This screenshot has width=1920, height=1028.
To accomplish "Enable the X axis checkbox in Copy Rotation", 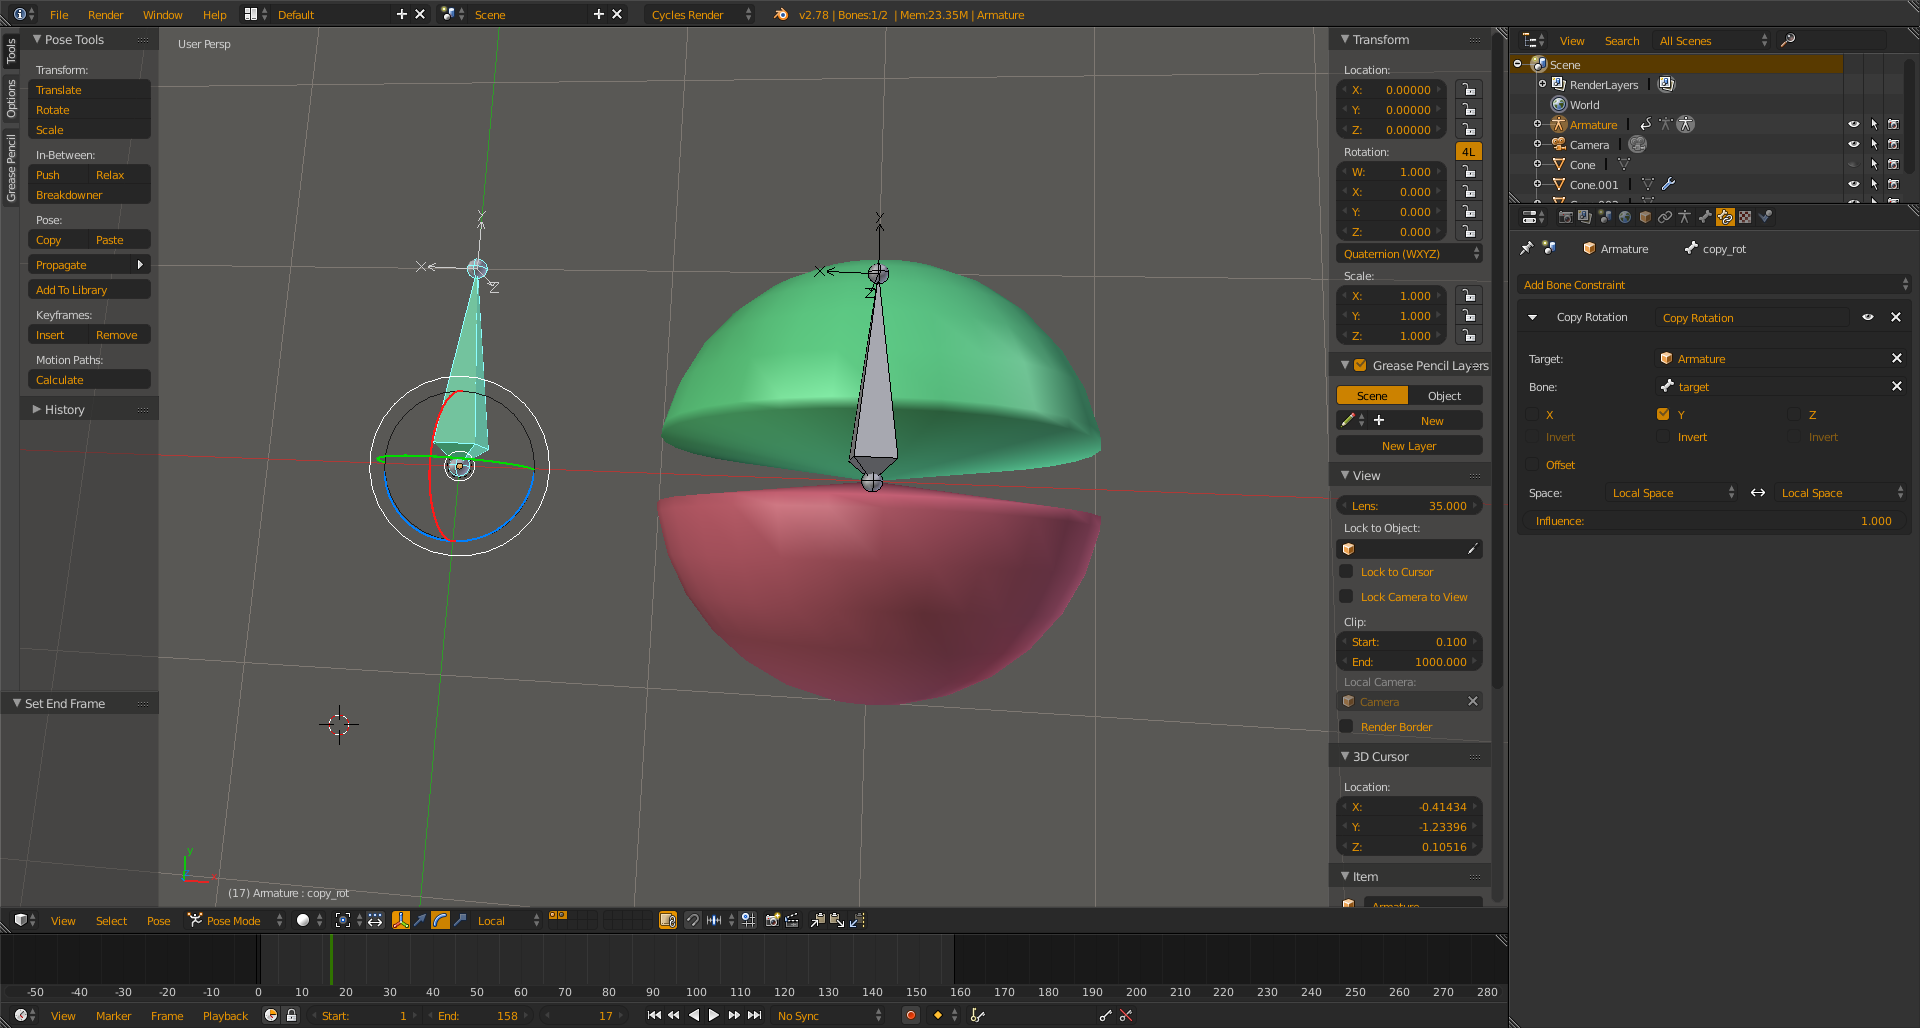I will tap(1532, 414).
